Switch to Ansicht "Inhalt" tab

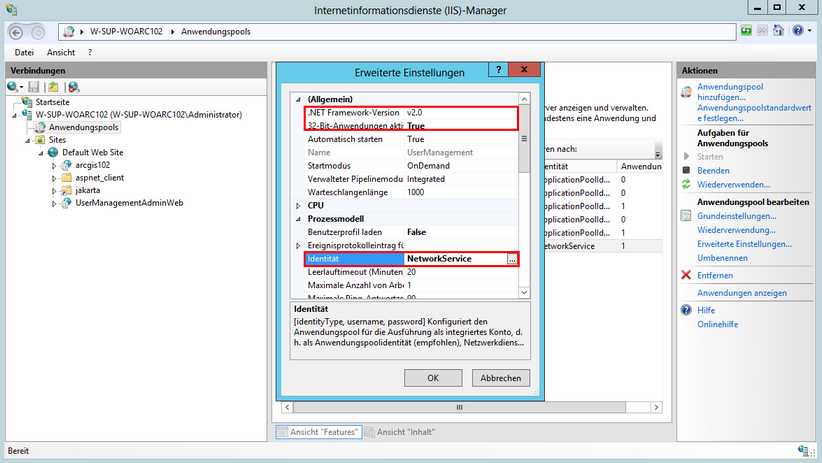[401, 432]
